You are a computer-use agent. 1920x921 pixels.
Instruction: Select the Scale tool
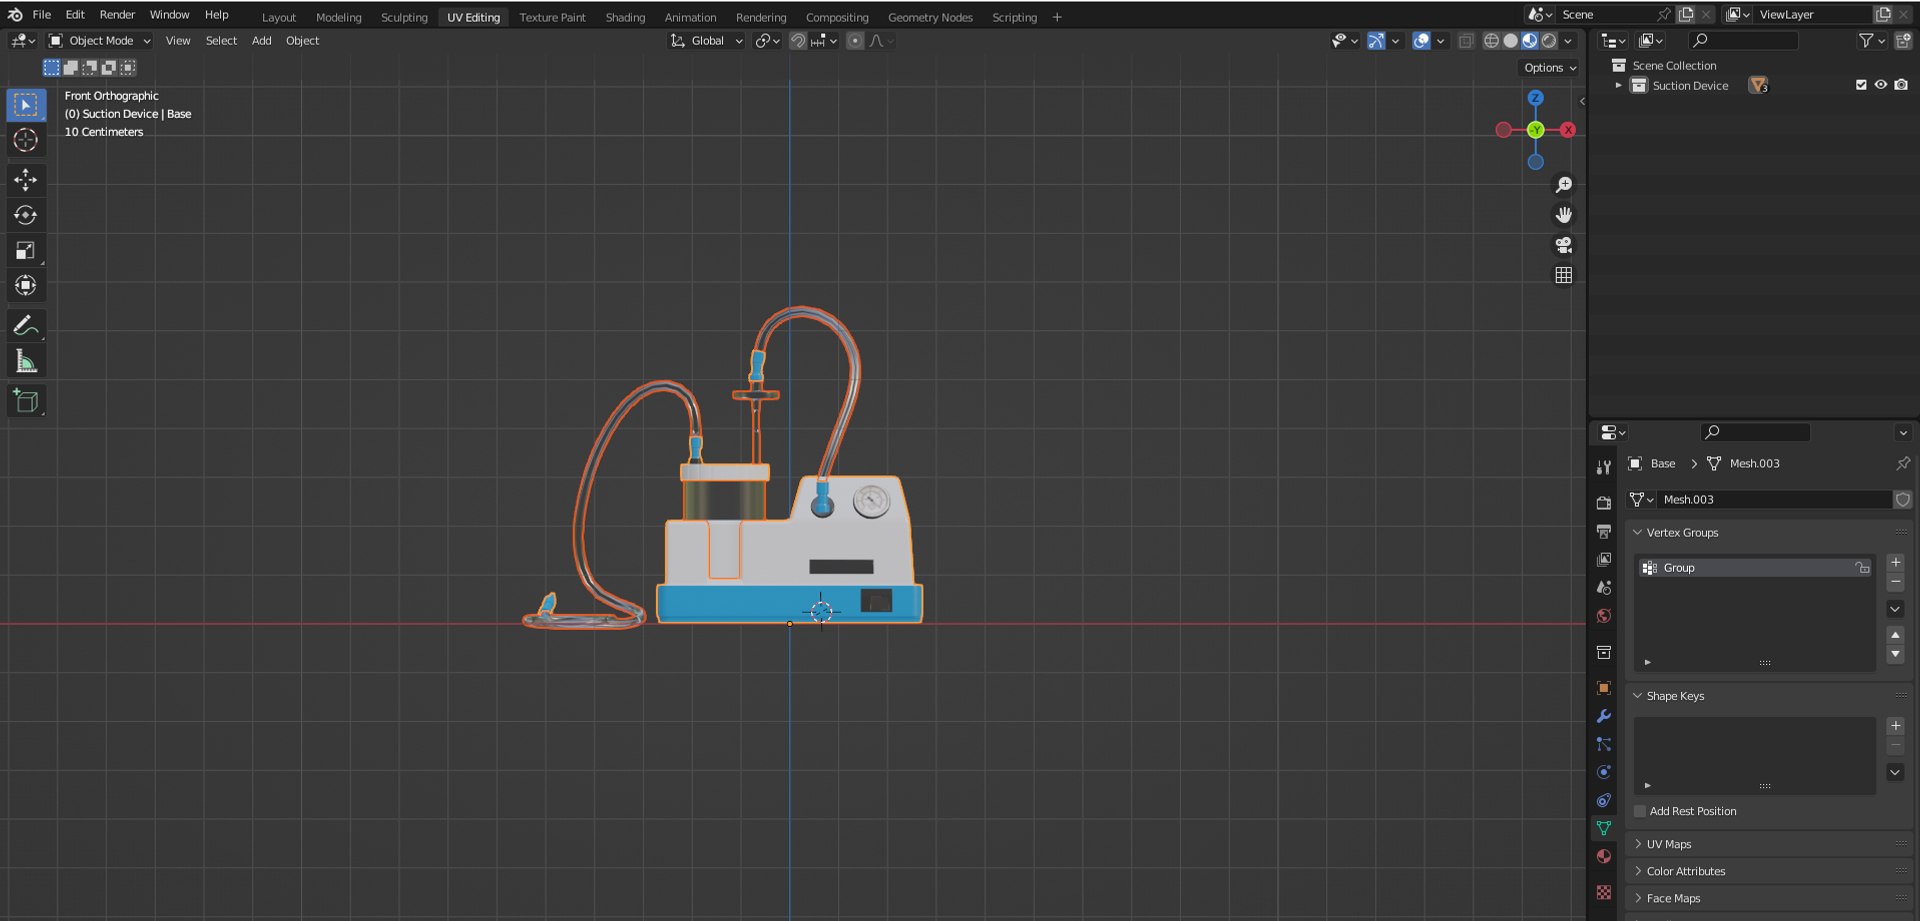pos(26,250)
